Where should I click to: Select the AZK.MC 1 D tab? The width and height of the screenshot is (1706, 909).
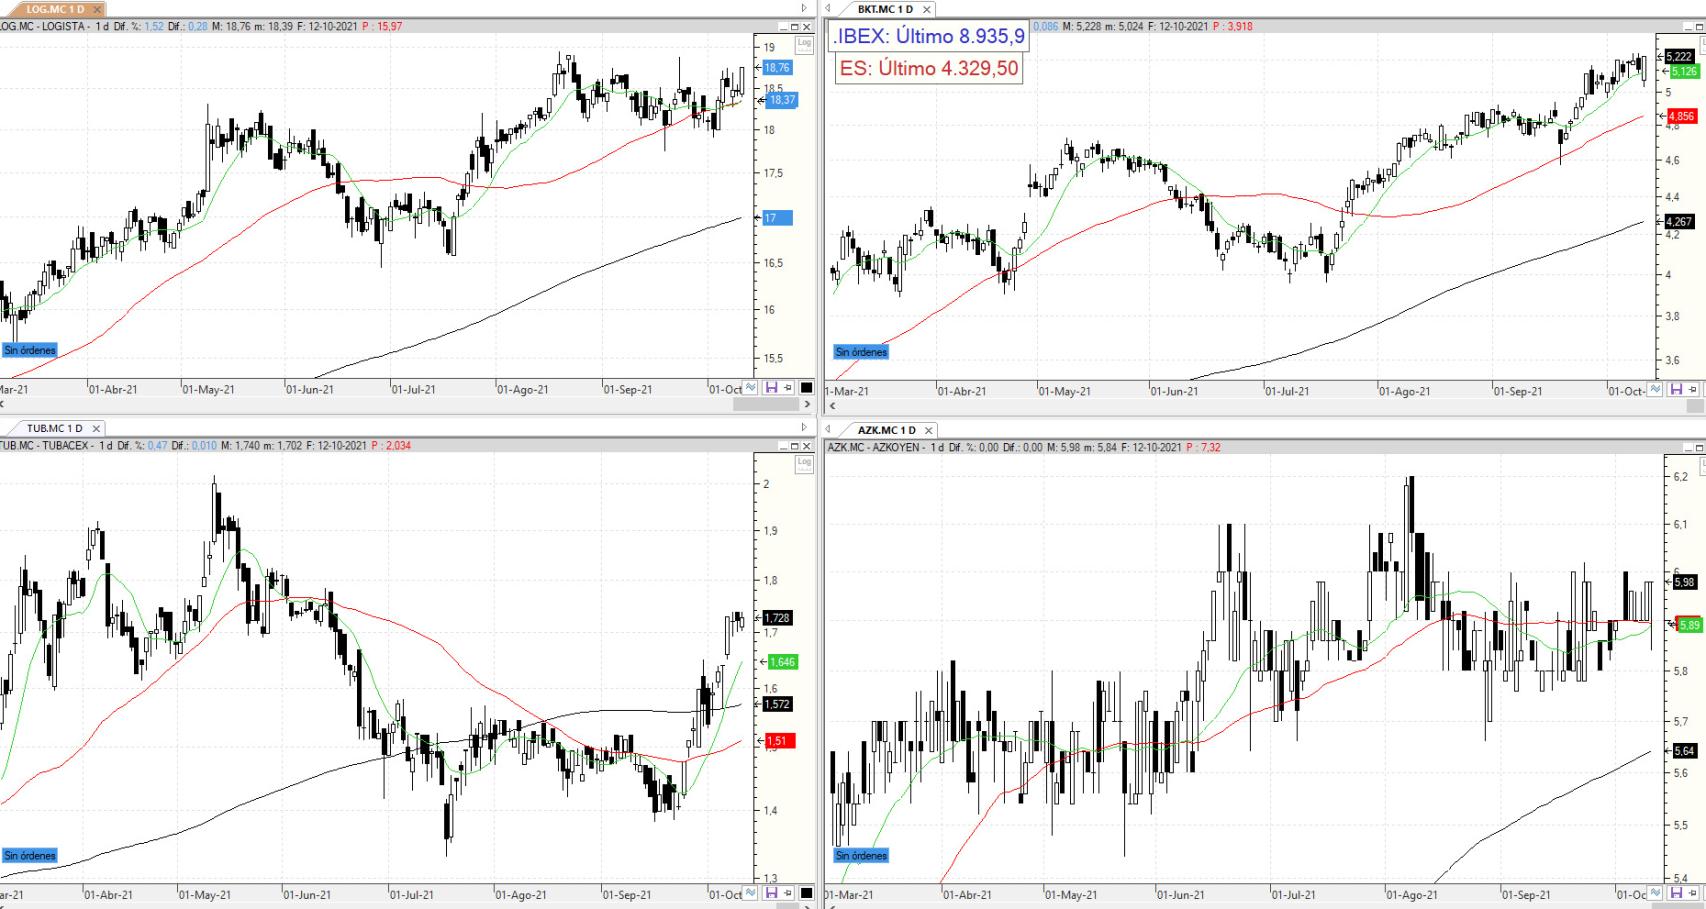(885, 430)
